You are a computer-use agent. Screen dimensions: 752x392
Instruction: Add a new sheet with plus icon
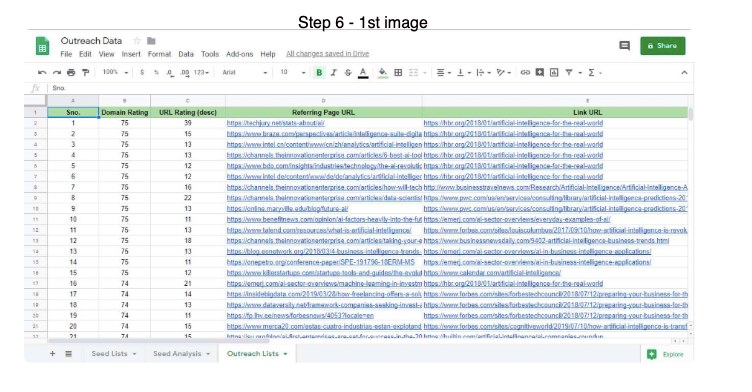pyautogui.click(x=52, y=354)
